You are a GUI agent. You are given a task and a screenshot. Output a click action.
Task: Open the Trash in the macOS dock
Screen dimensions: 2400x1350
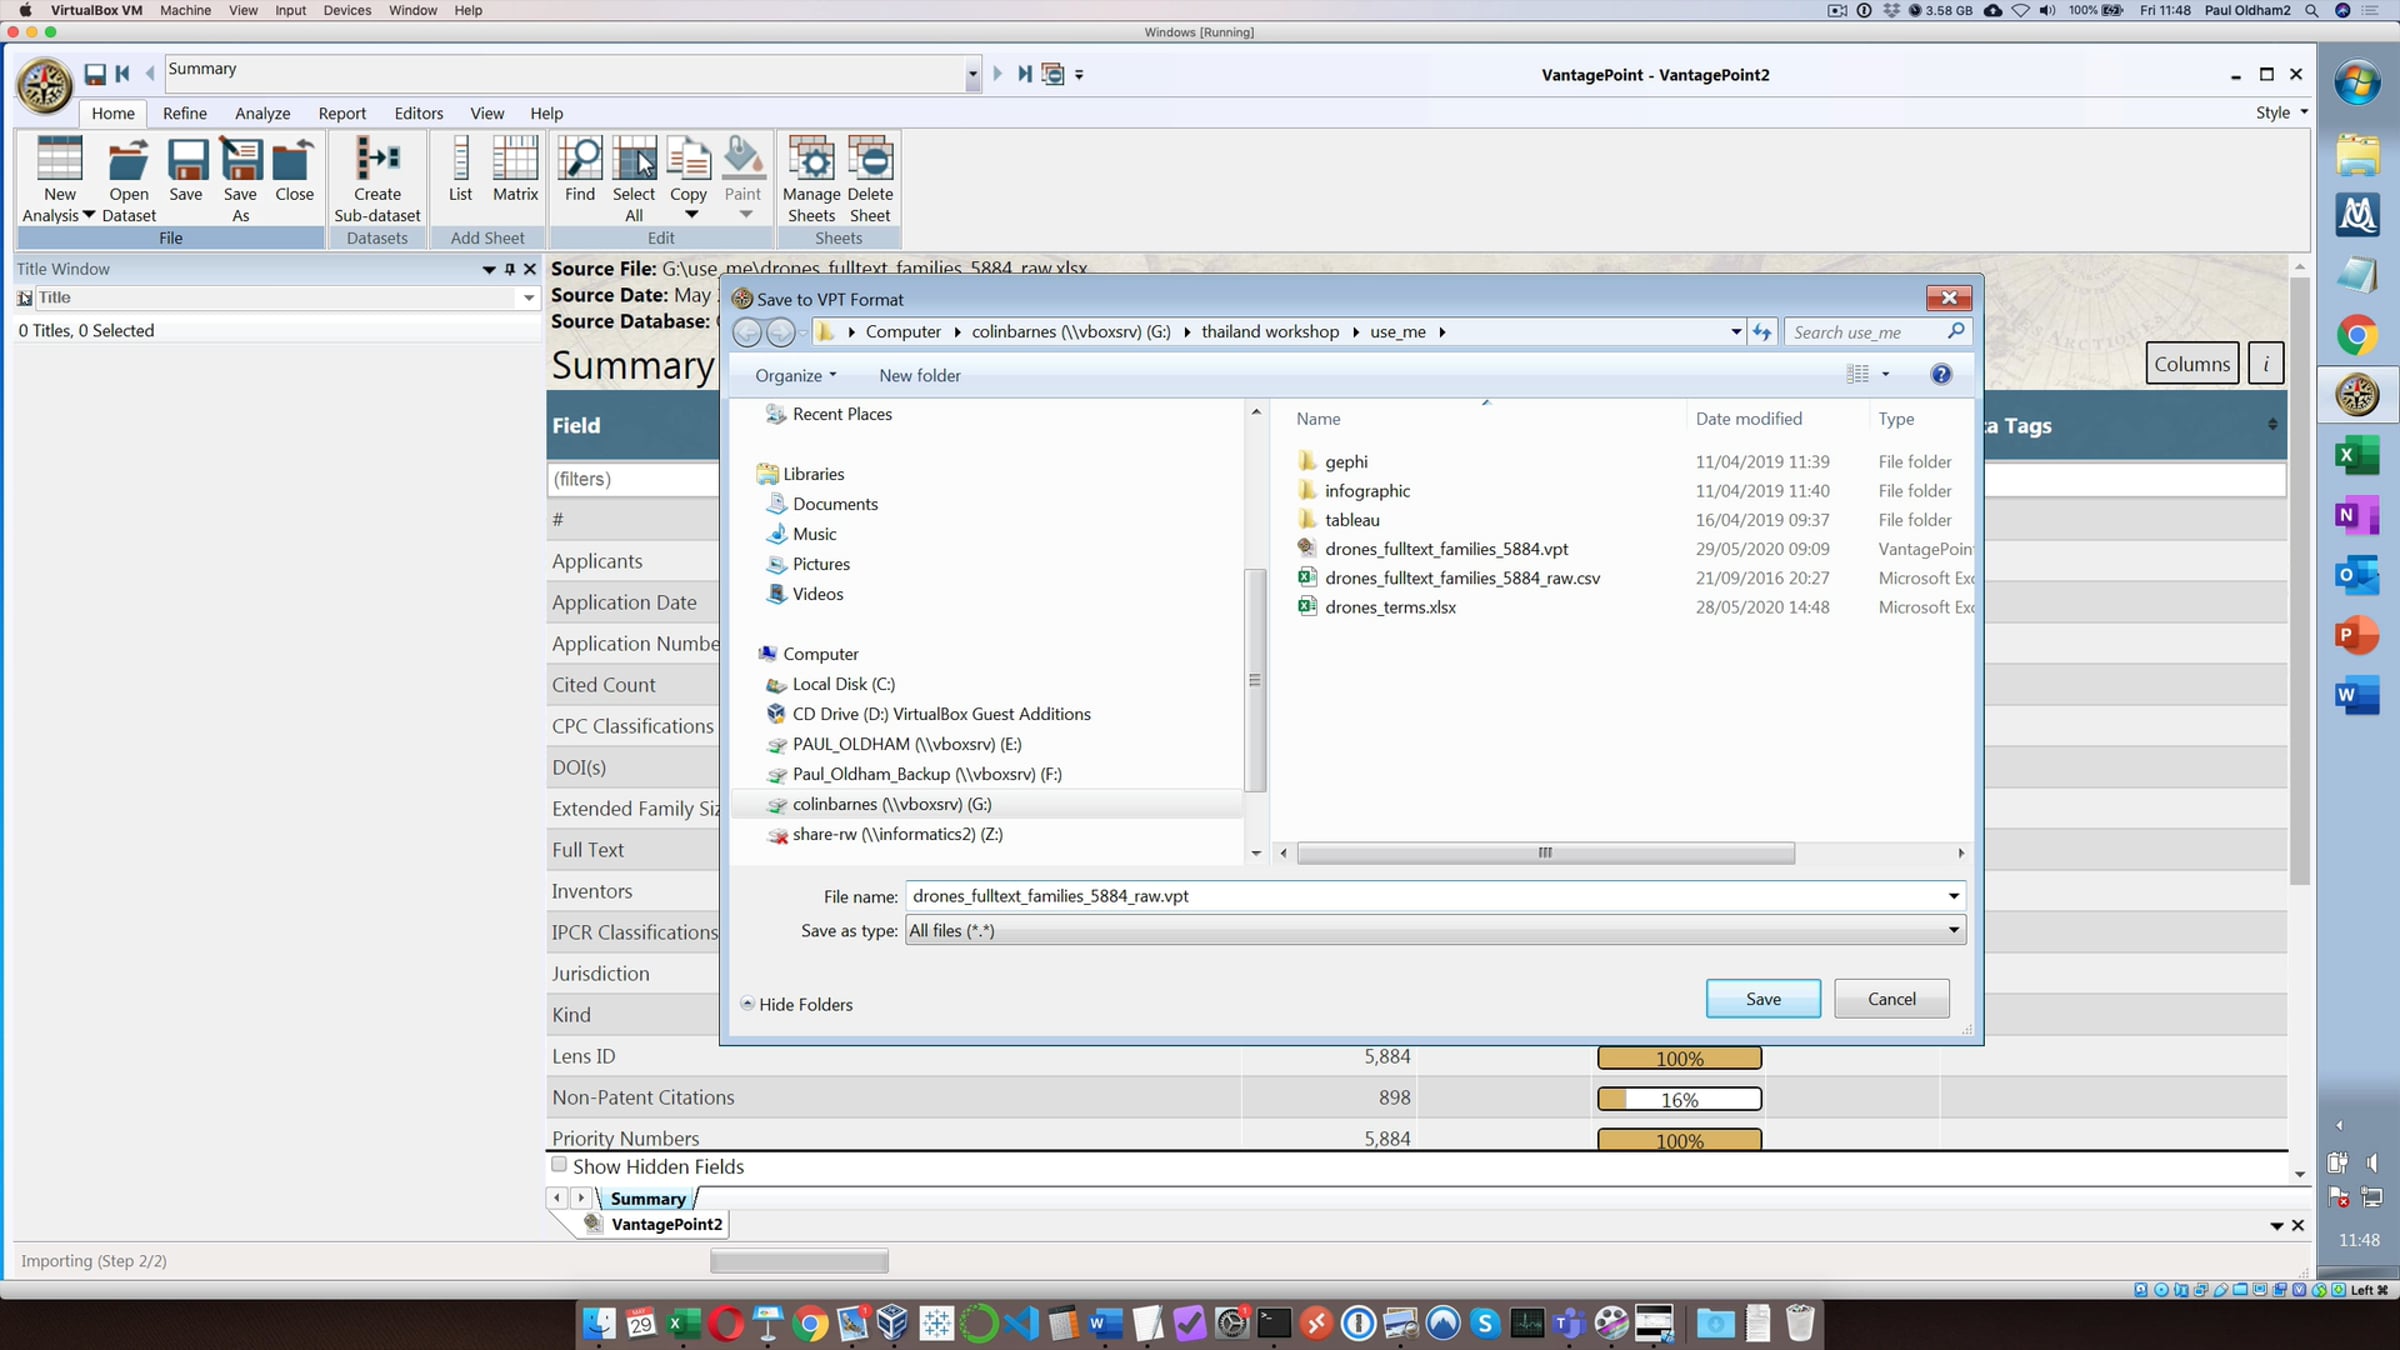point(1800,1324)
